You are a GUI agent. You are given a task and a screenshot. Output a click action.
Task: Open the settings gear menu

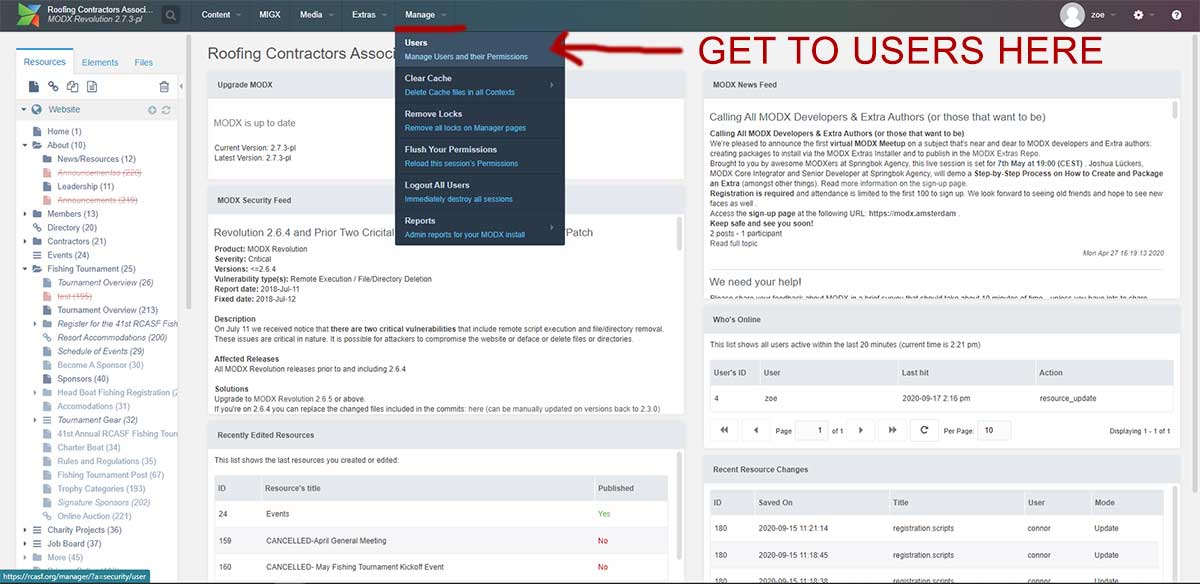coord(1138,15)
